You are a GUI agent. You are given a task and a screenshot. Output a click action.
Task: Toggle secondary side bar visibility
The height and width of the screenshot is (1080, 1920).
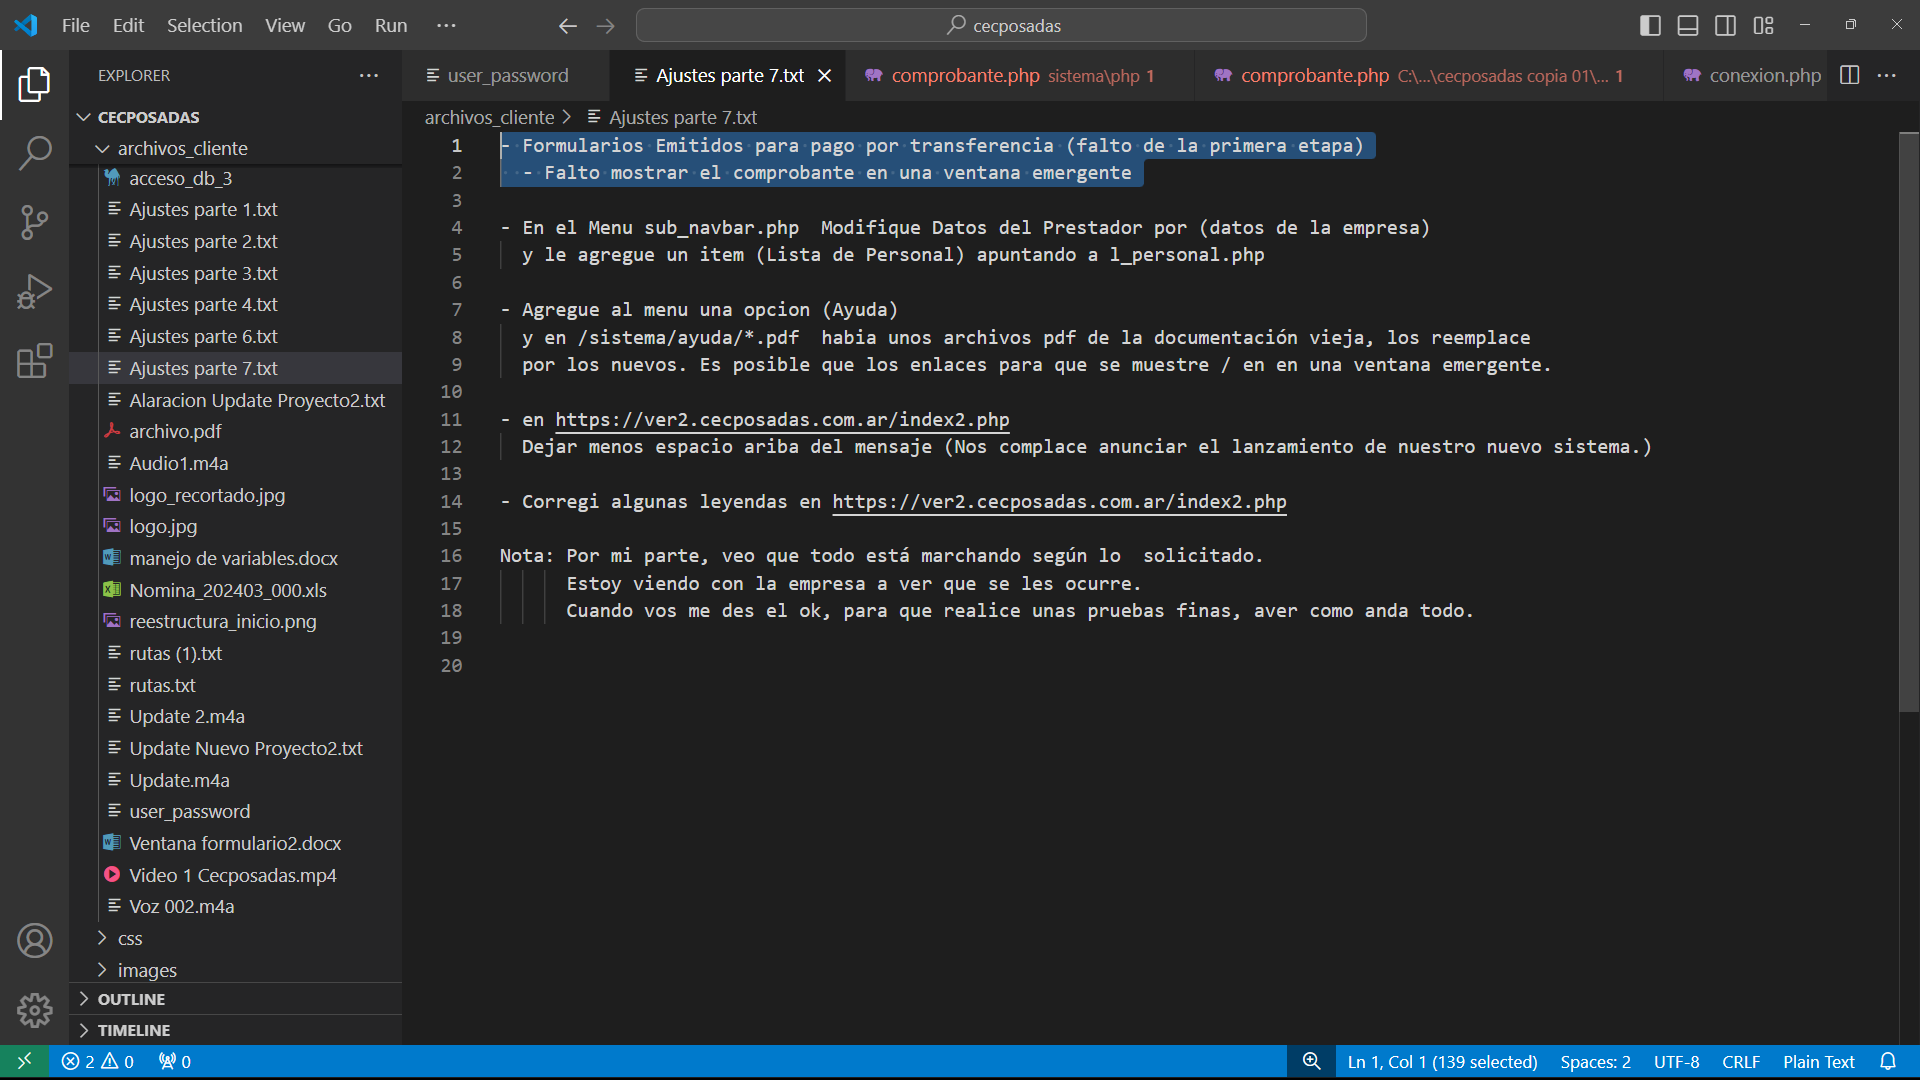tap(1725, 26)
